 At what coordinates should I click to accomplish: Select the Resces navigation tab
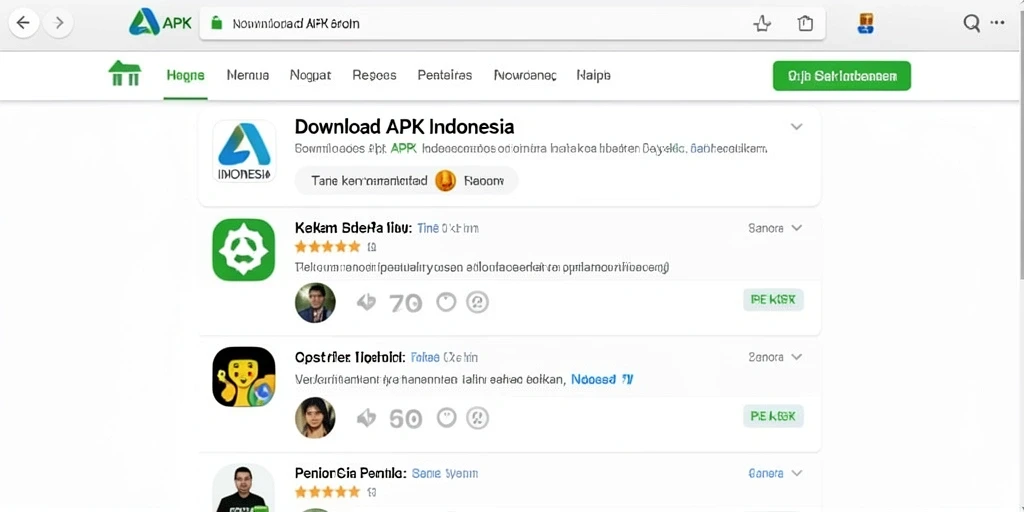click(374, 75)
